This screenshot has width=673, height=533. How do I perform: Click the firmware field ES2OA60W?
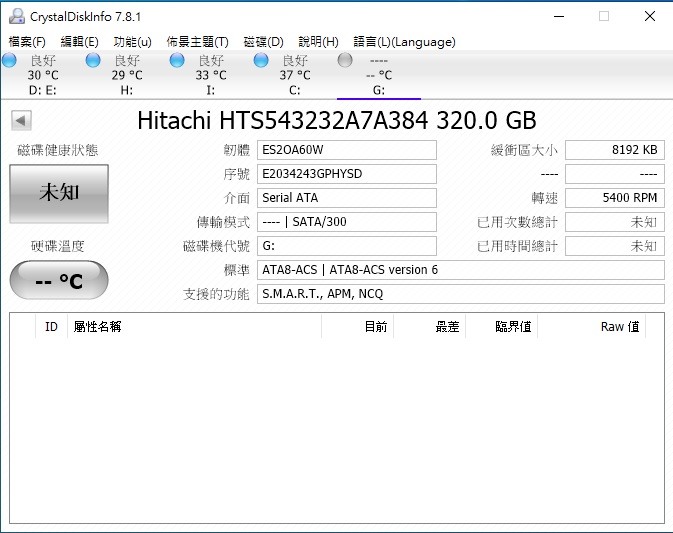347,150
